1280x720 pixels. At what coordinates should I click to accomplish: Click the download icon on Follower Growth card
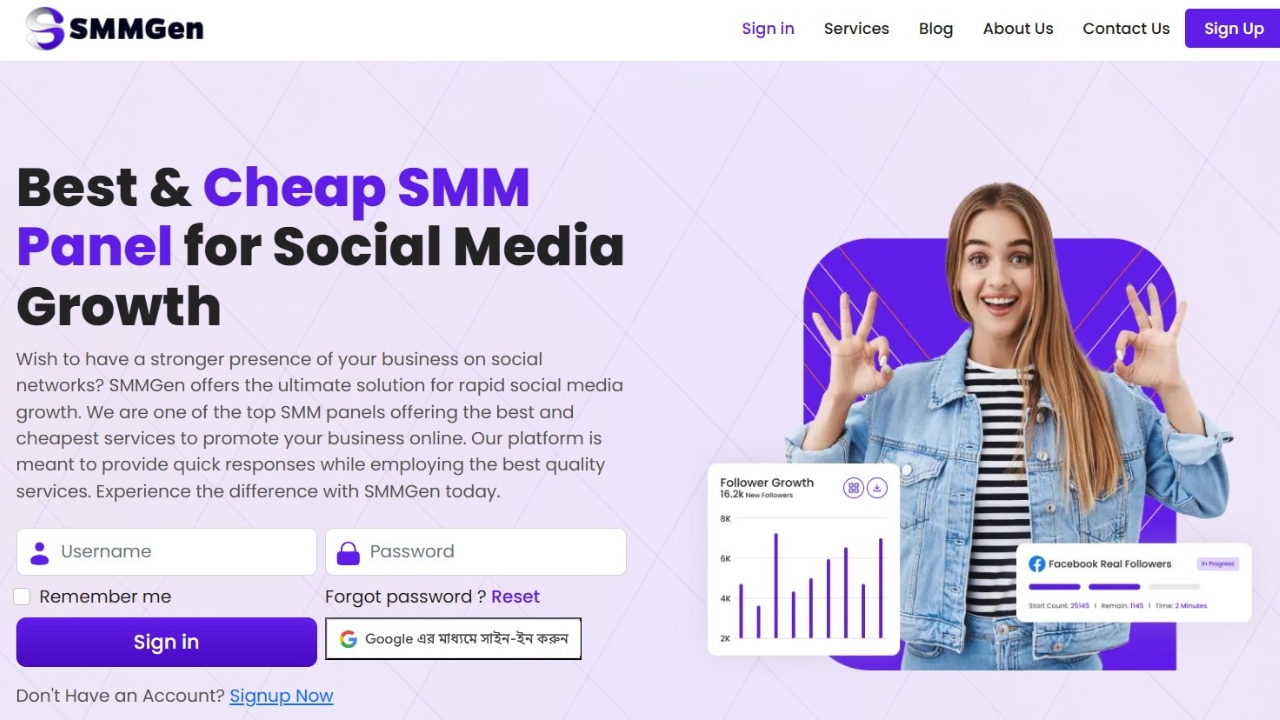(877, 488)
